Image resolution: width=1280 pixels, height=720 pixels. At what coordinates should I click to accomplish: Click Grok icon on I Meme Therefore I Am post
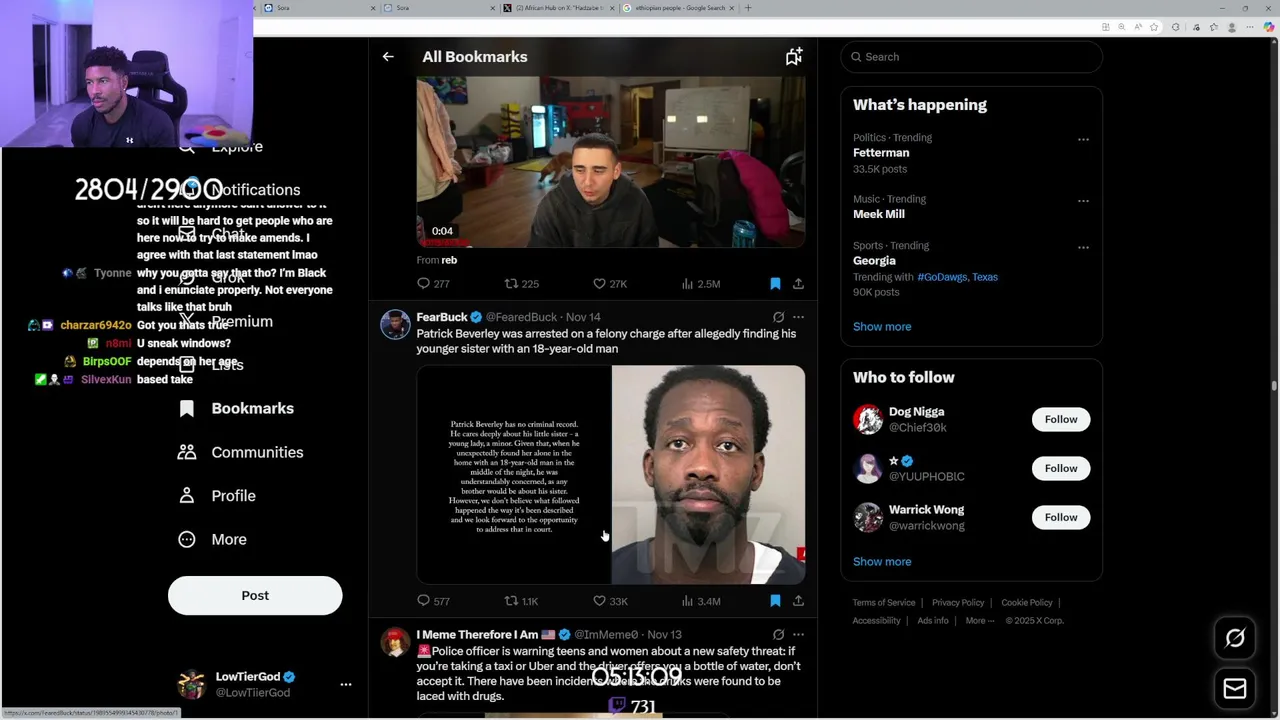pyautogui.click(x=778, y=634)
